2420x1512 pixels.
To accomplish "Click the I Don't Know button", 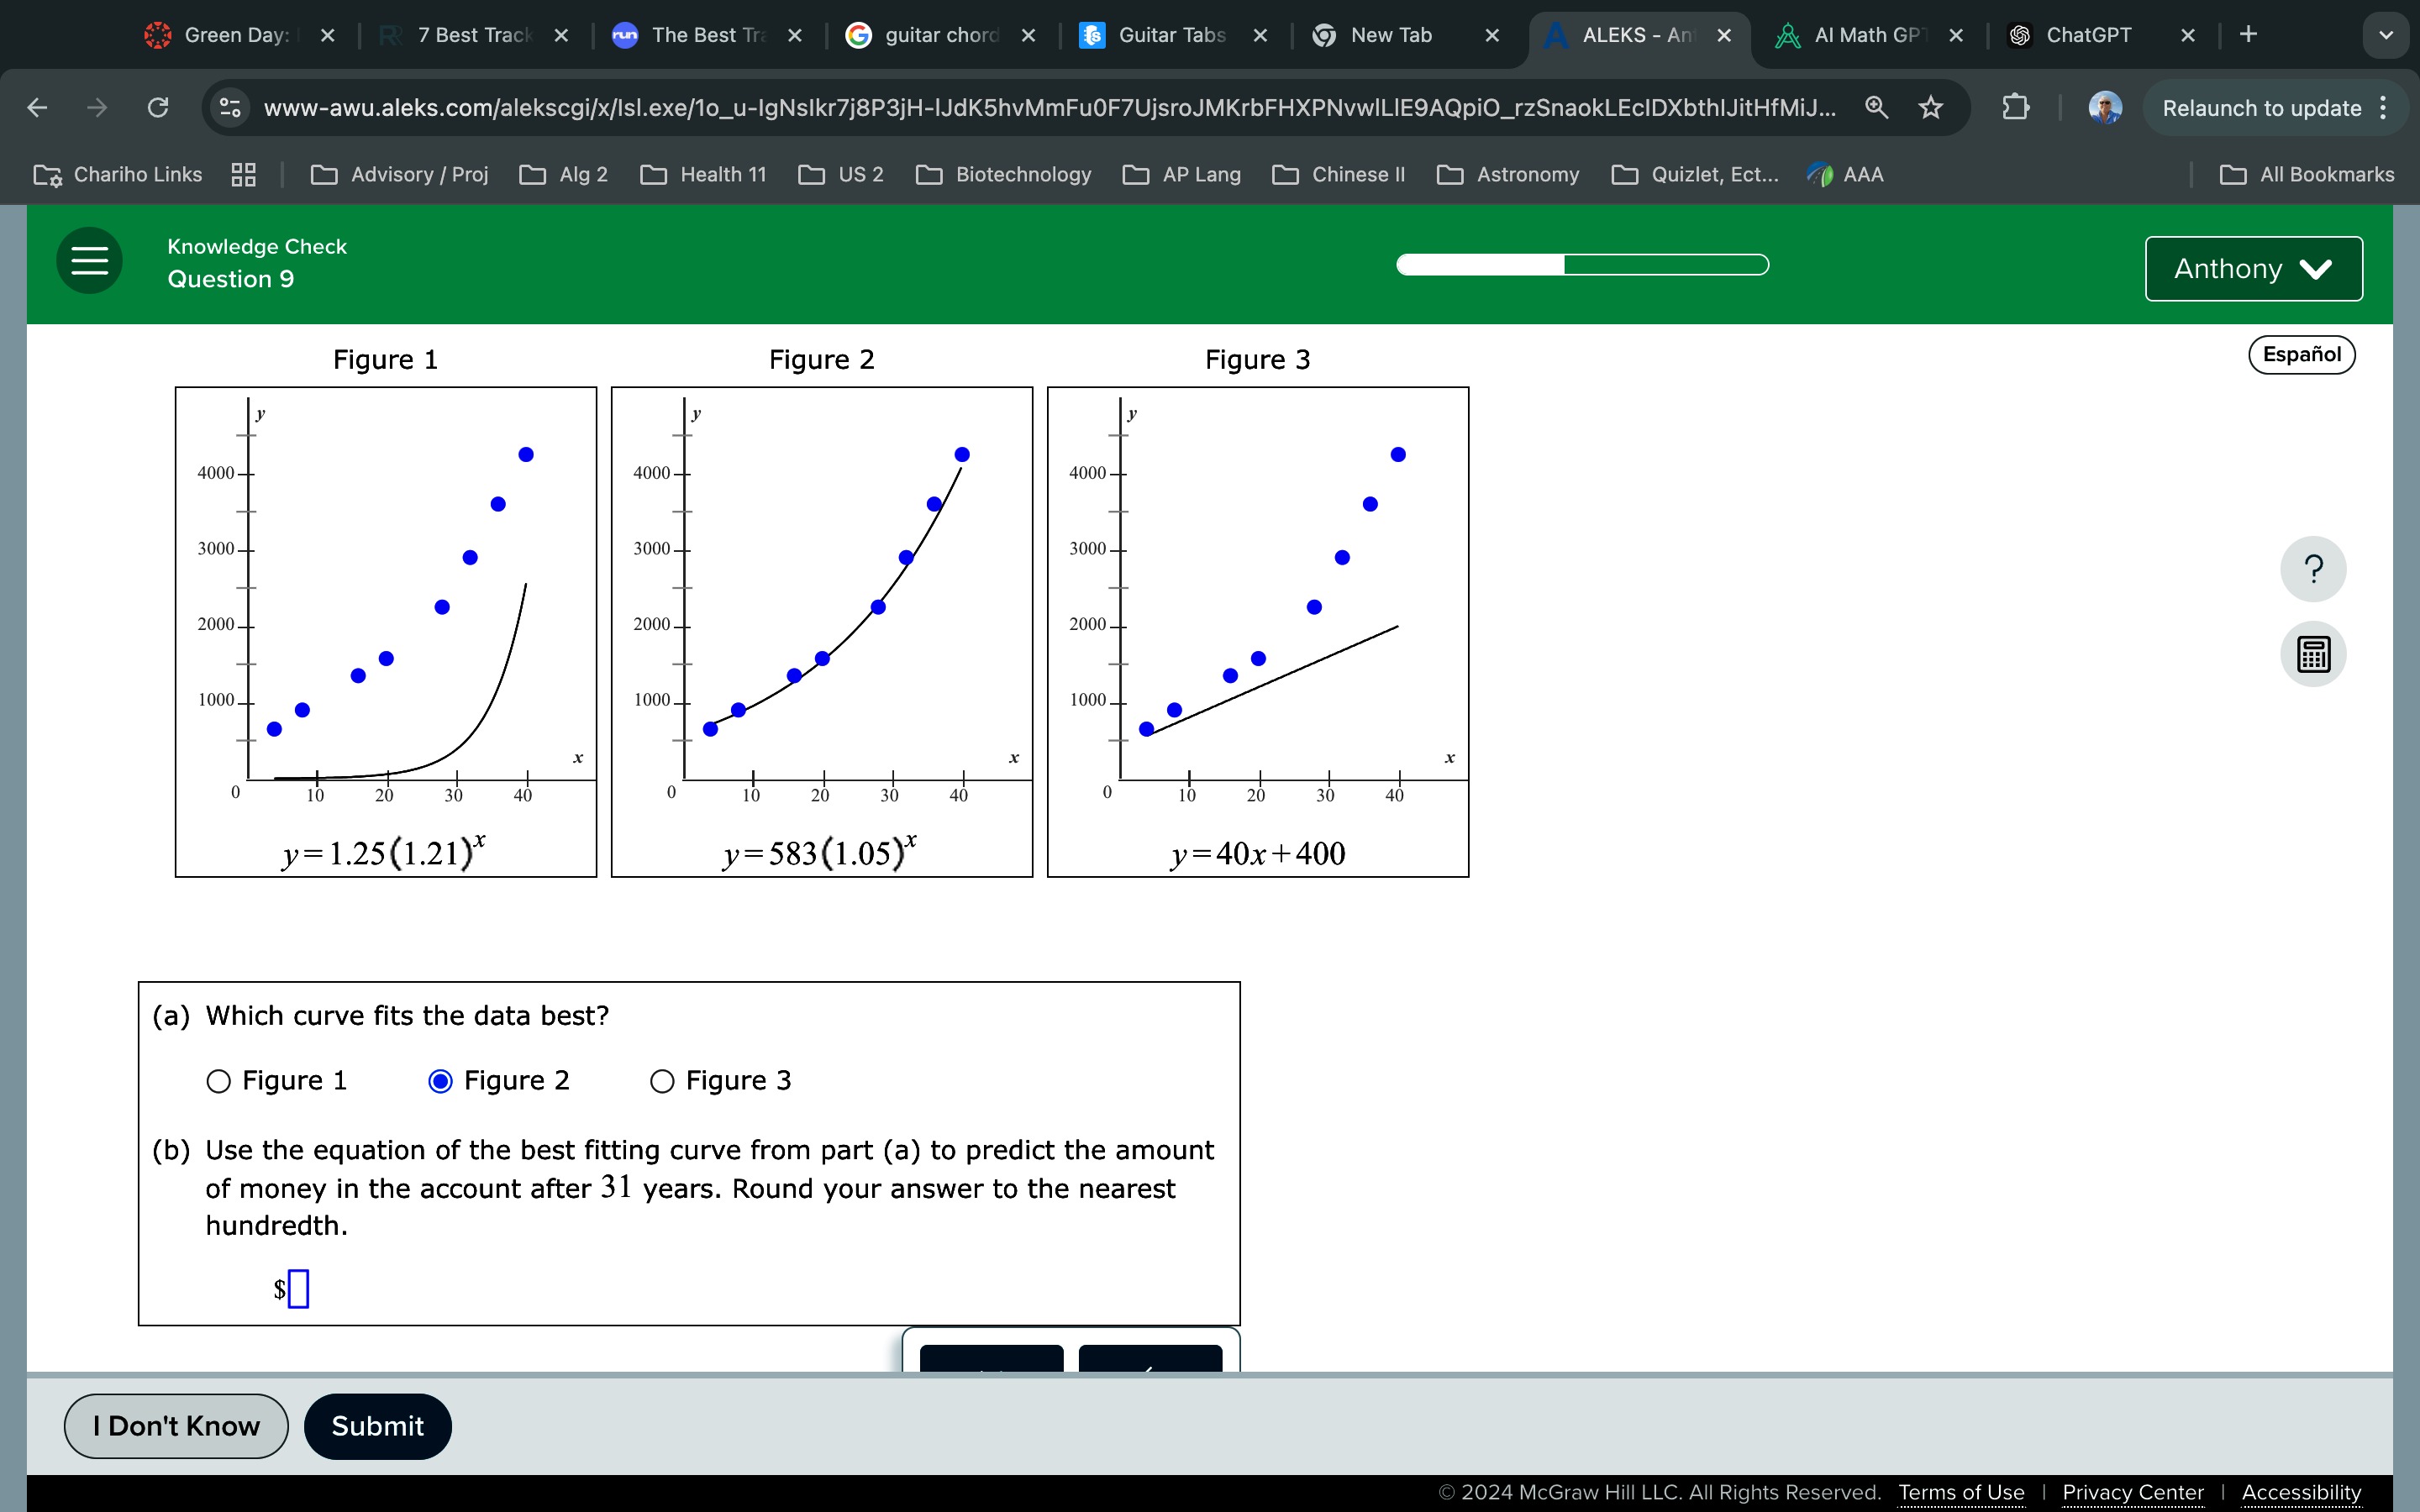I will coord(176,1426).
